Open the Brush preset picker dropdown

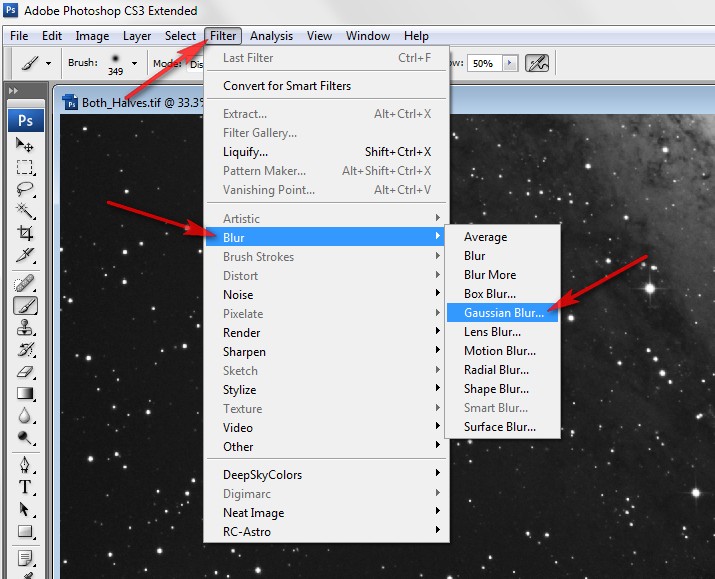pyautogui.click(x=134, y=63)
